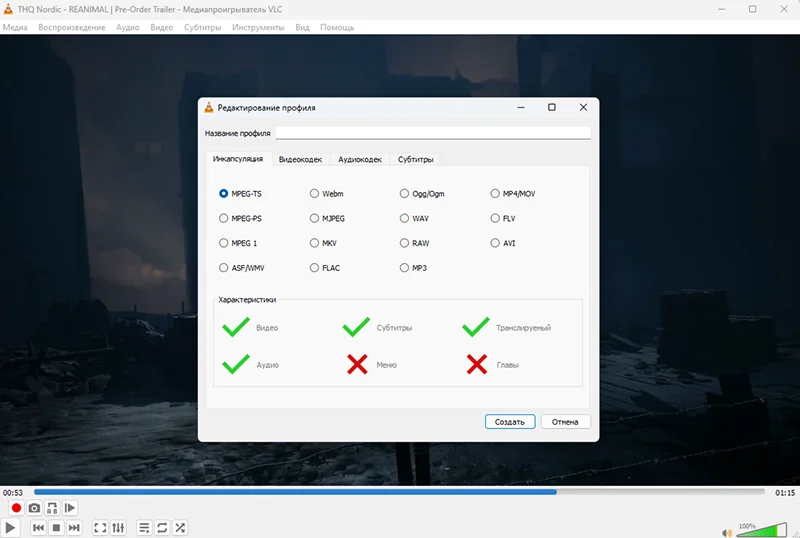Open extended settings equalizer icon
The image size is (800, 538).
(x=118, y=527)
